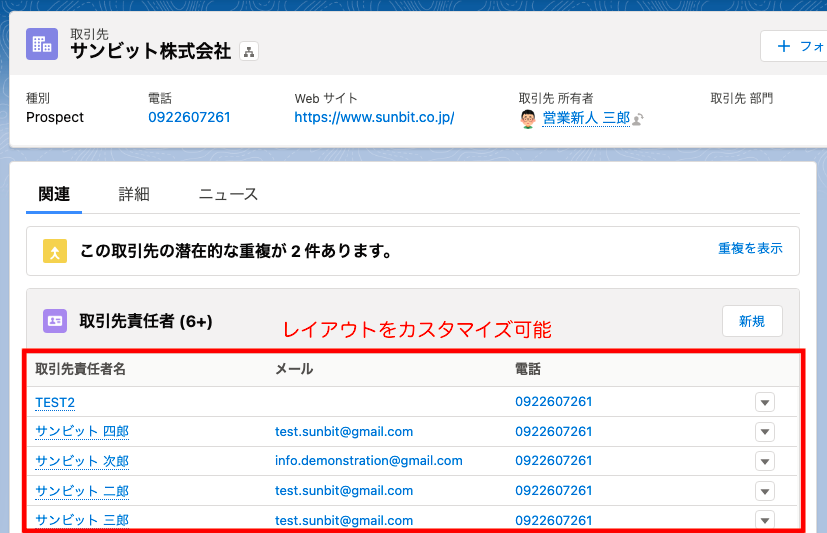The image size is (827, 533).
Task: Open row menu for サンビット 二郎
Action: (765, 491)
